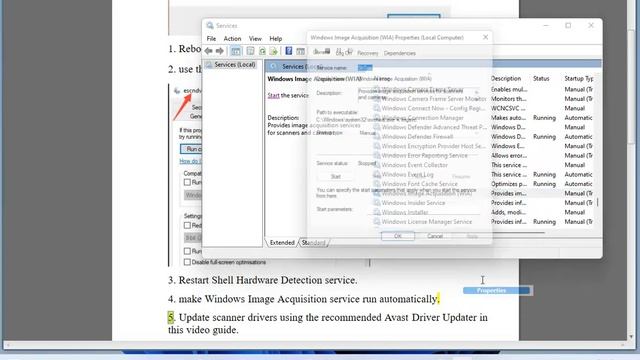The width and height of the screenshot is (640, 360).
Task: Select the 'Optimizes p...' description cell
Action: click(x=509, y=184)
